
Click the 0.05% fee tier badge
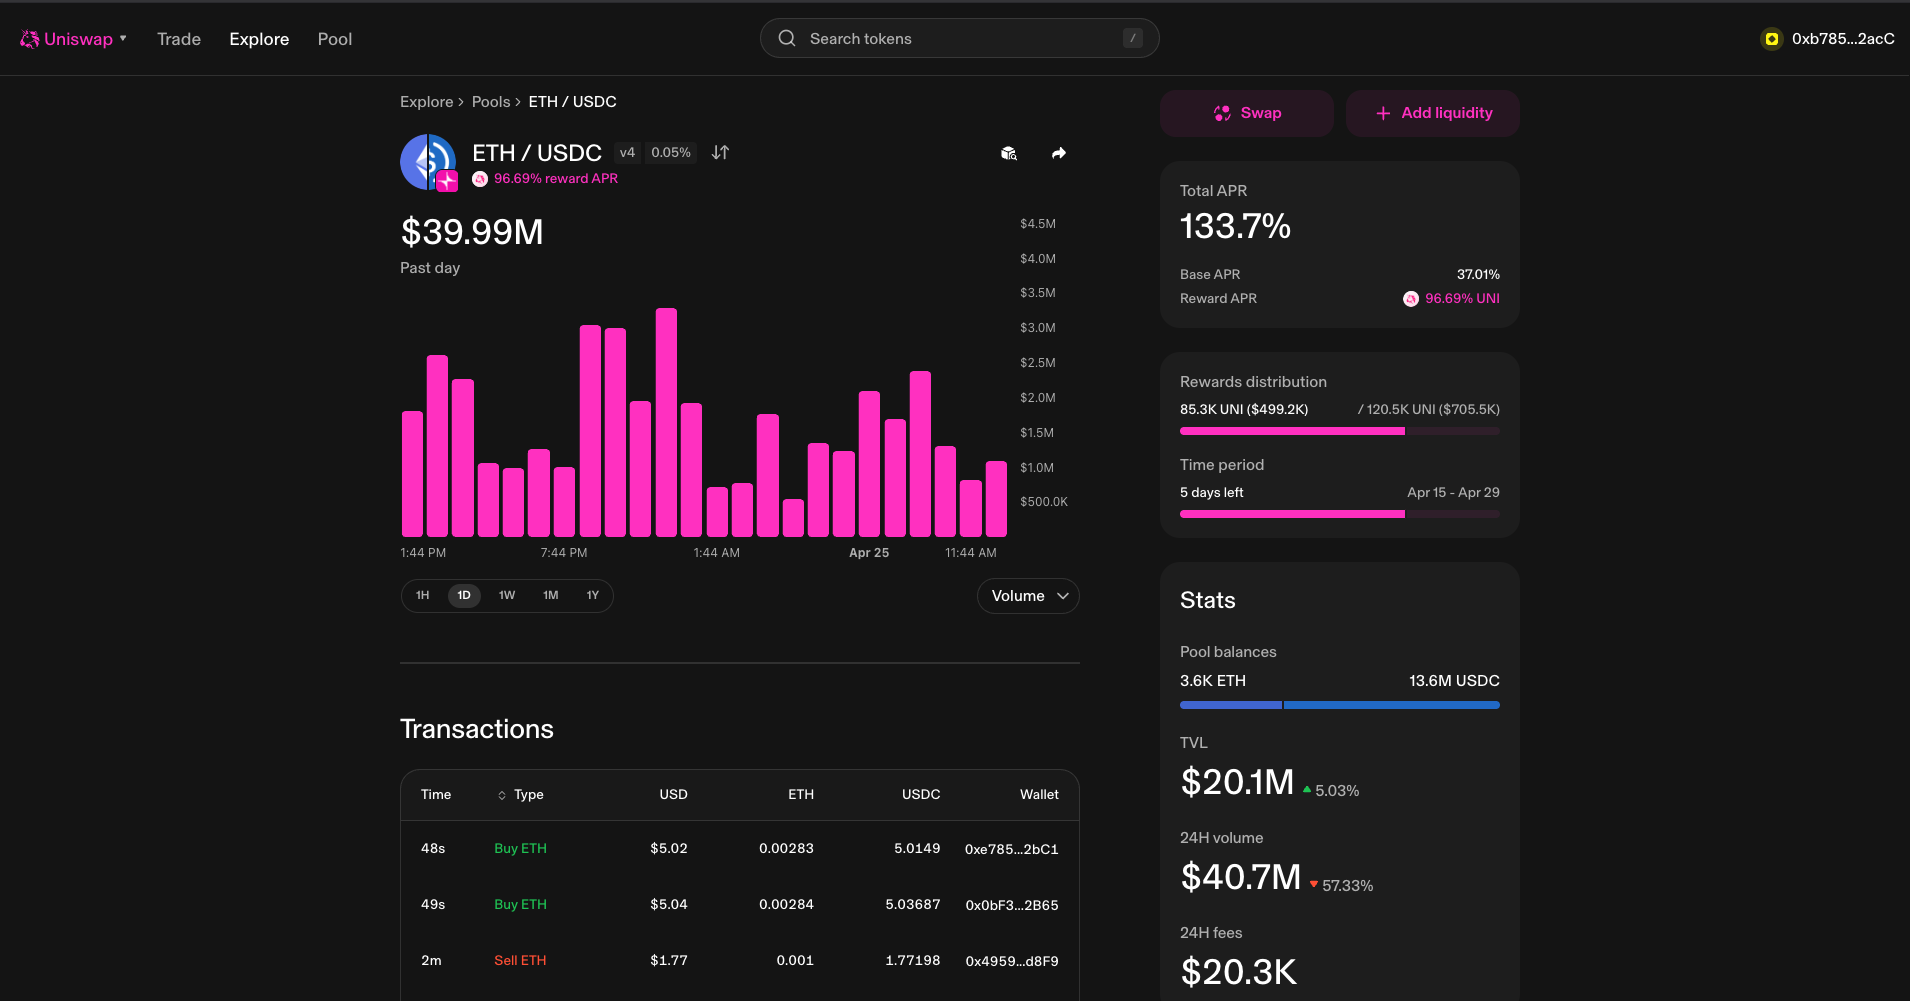pos(671,153)
